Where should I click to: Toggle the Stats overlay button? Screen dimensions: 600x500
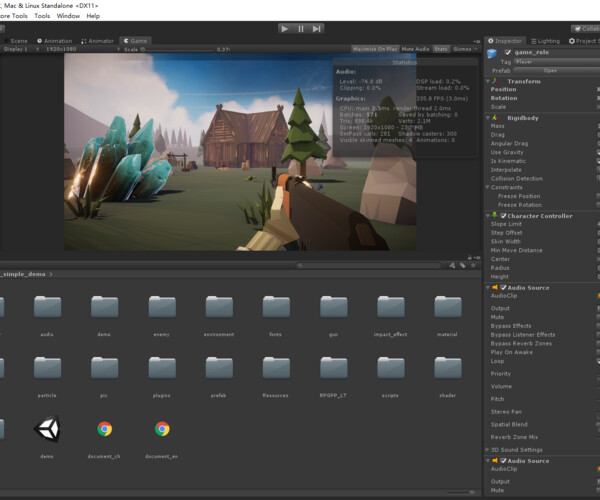point(441,49)
